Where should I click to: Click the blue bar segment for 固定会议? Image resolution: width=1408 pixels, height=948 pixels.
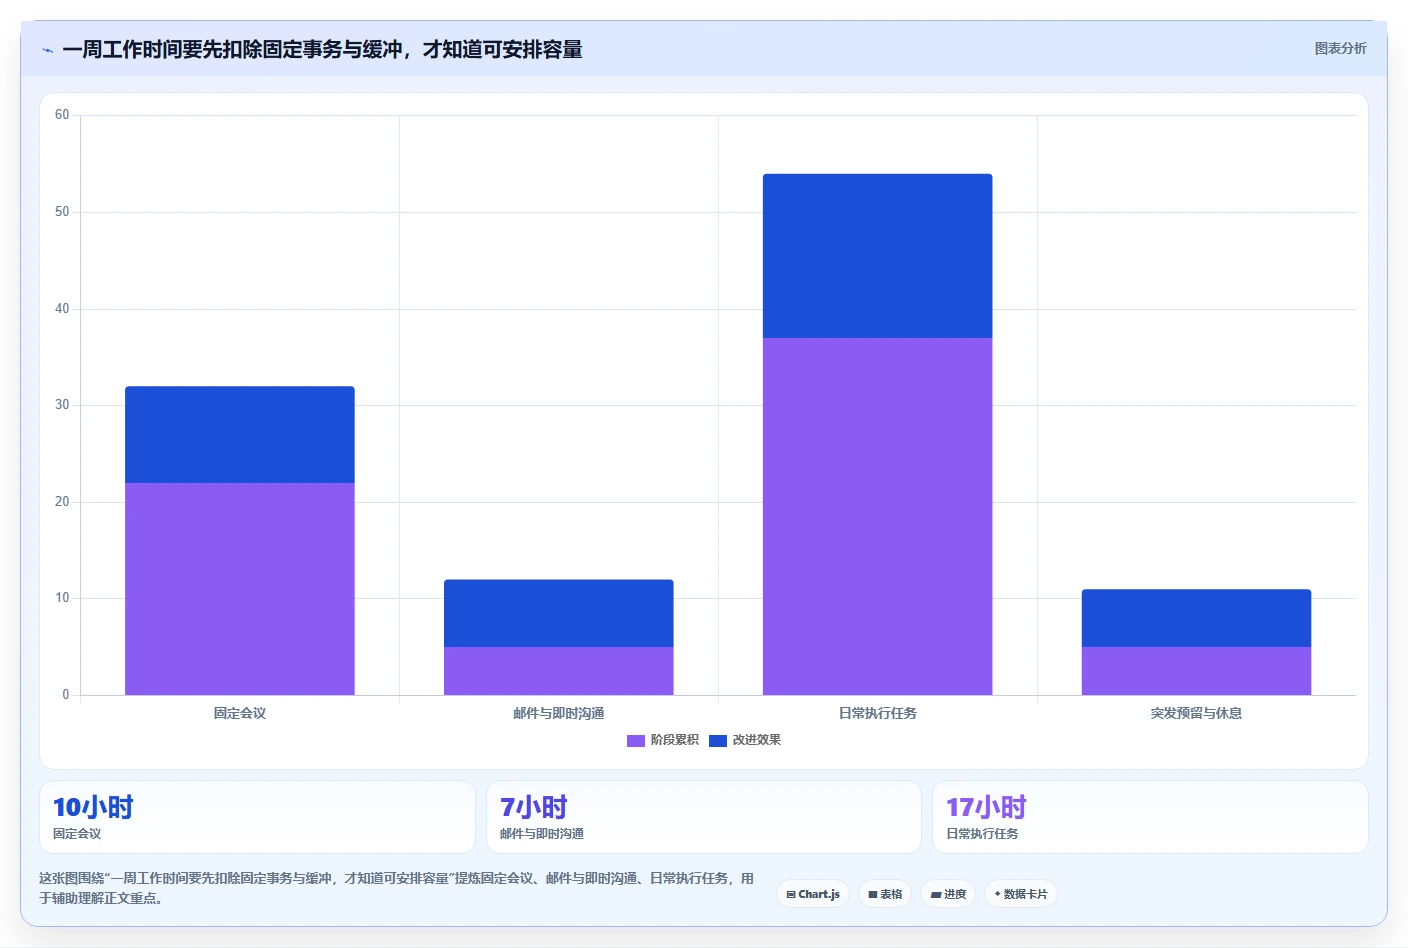click(x=240, y=435)
